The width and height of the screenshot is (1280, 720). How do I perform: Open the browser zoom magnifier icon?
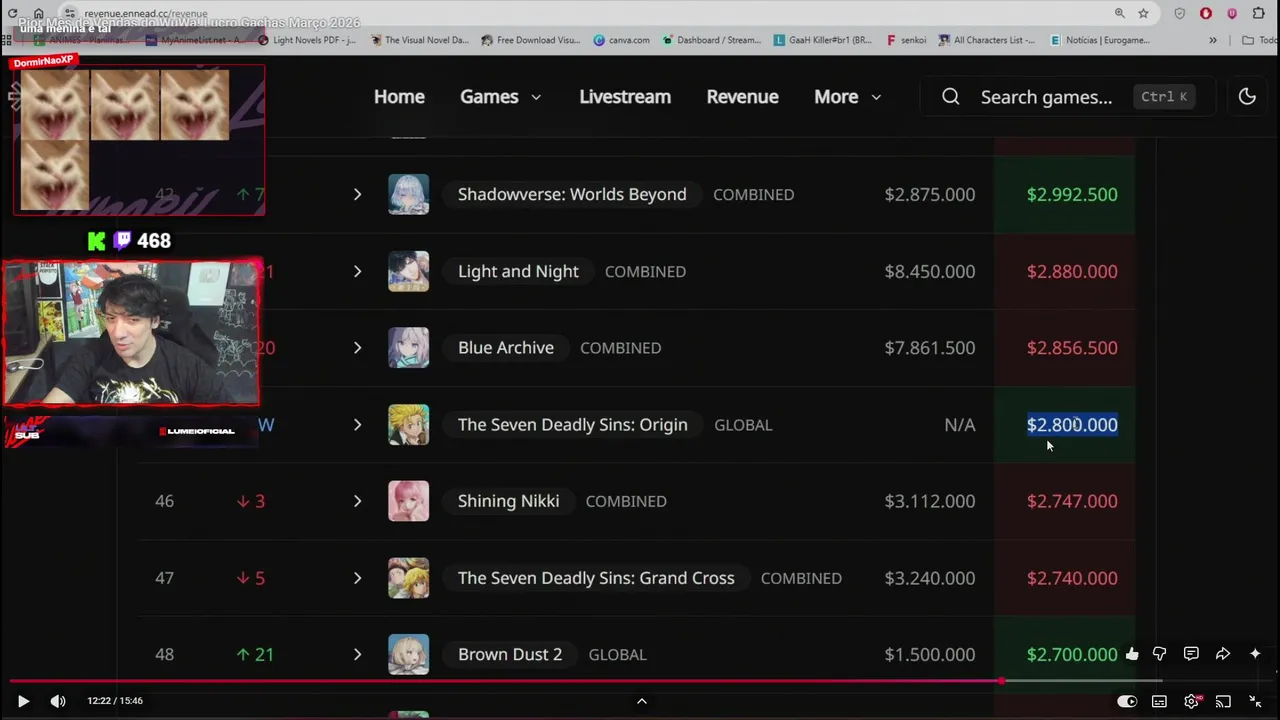click(x=1119, y=13)
